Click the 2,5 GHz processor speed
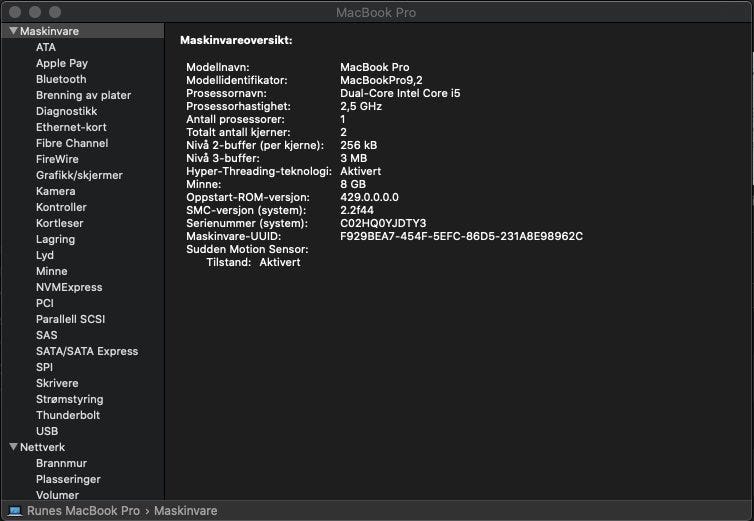Viewport: 754px width, 521px height. pyautogui.click(x=361, y=106)
